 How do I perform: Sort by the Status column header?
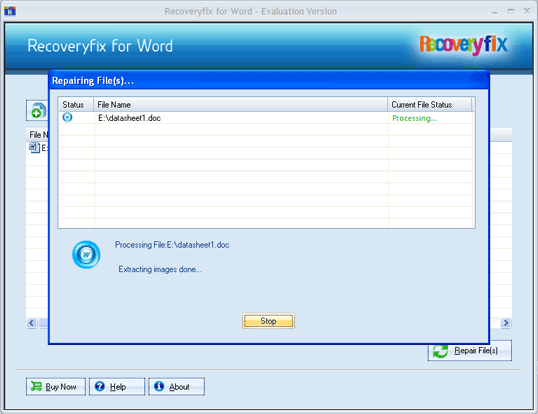[76, 105]
